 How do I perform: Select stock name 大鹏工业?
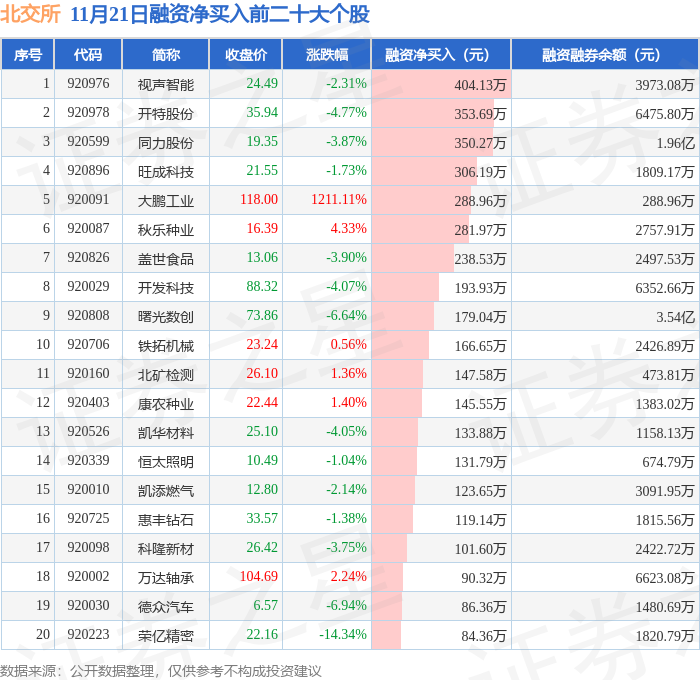coord(166,200)
